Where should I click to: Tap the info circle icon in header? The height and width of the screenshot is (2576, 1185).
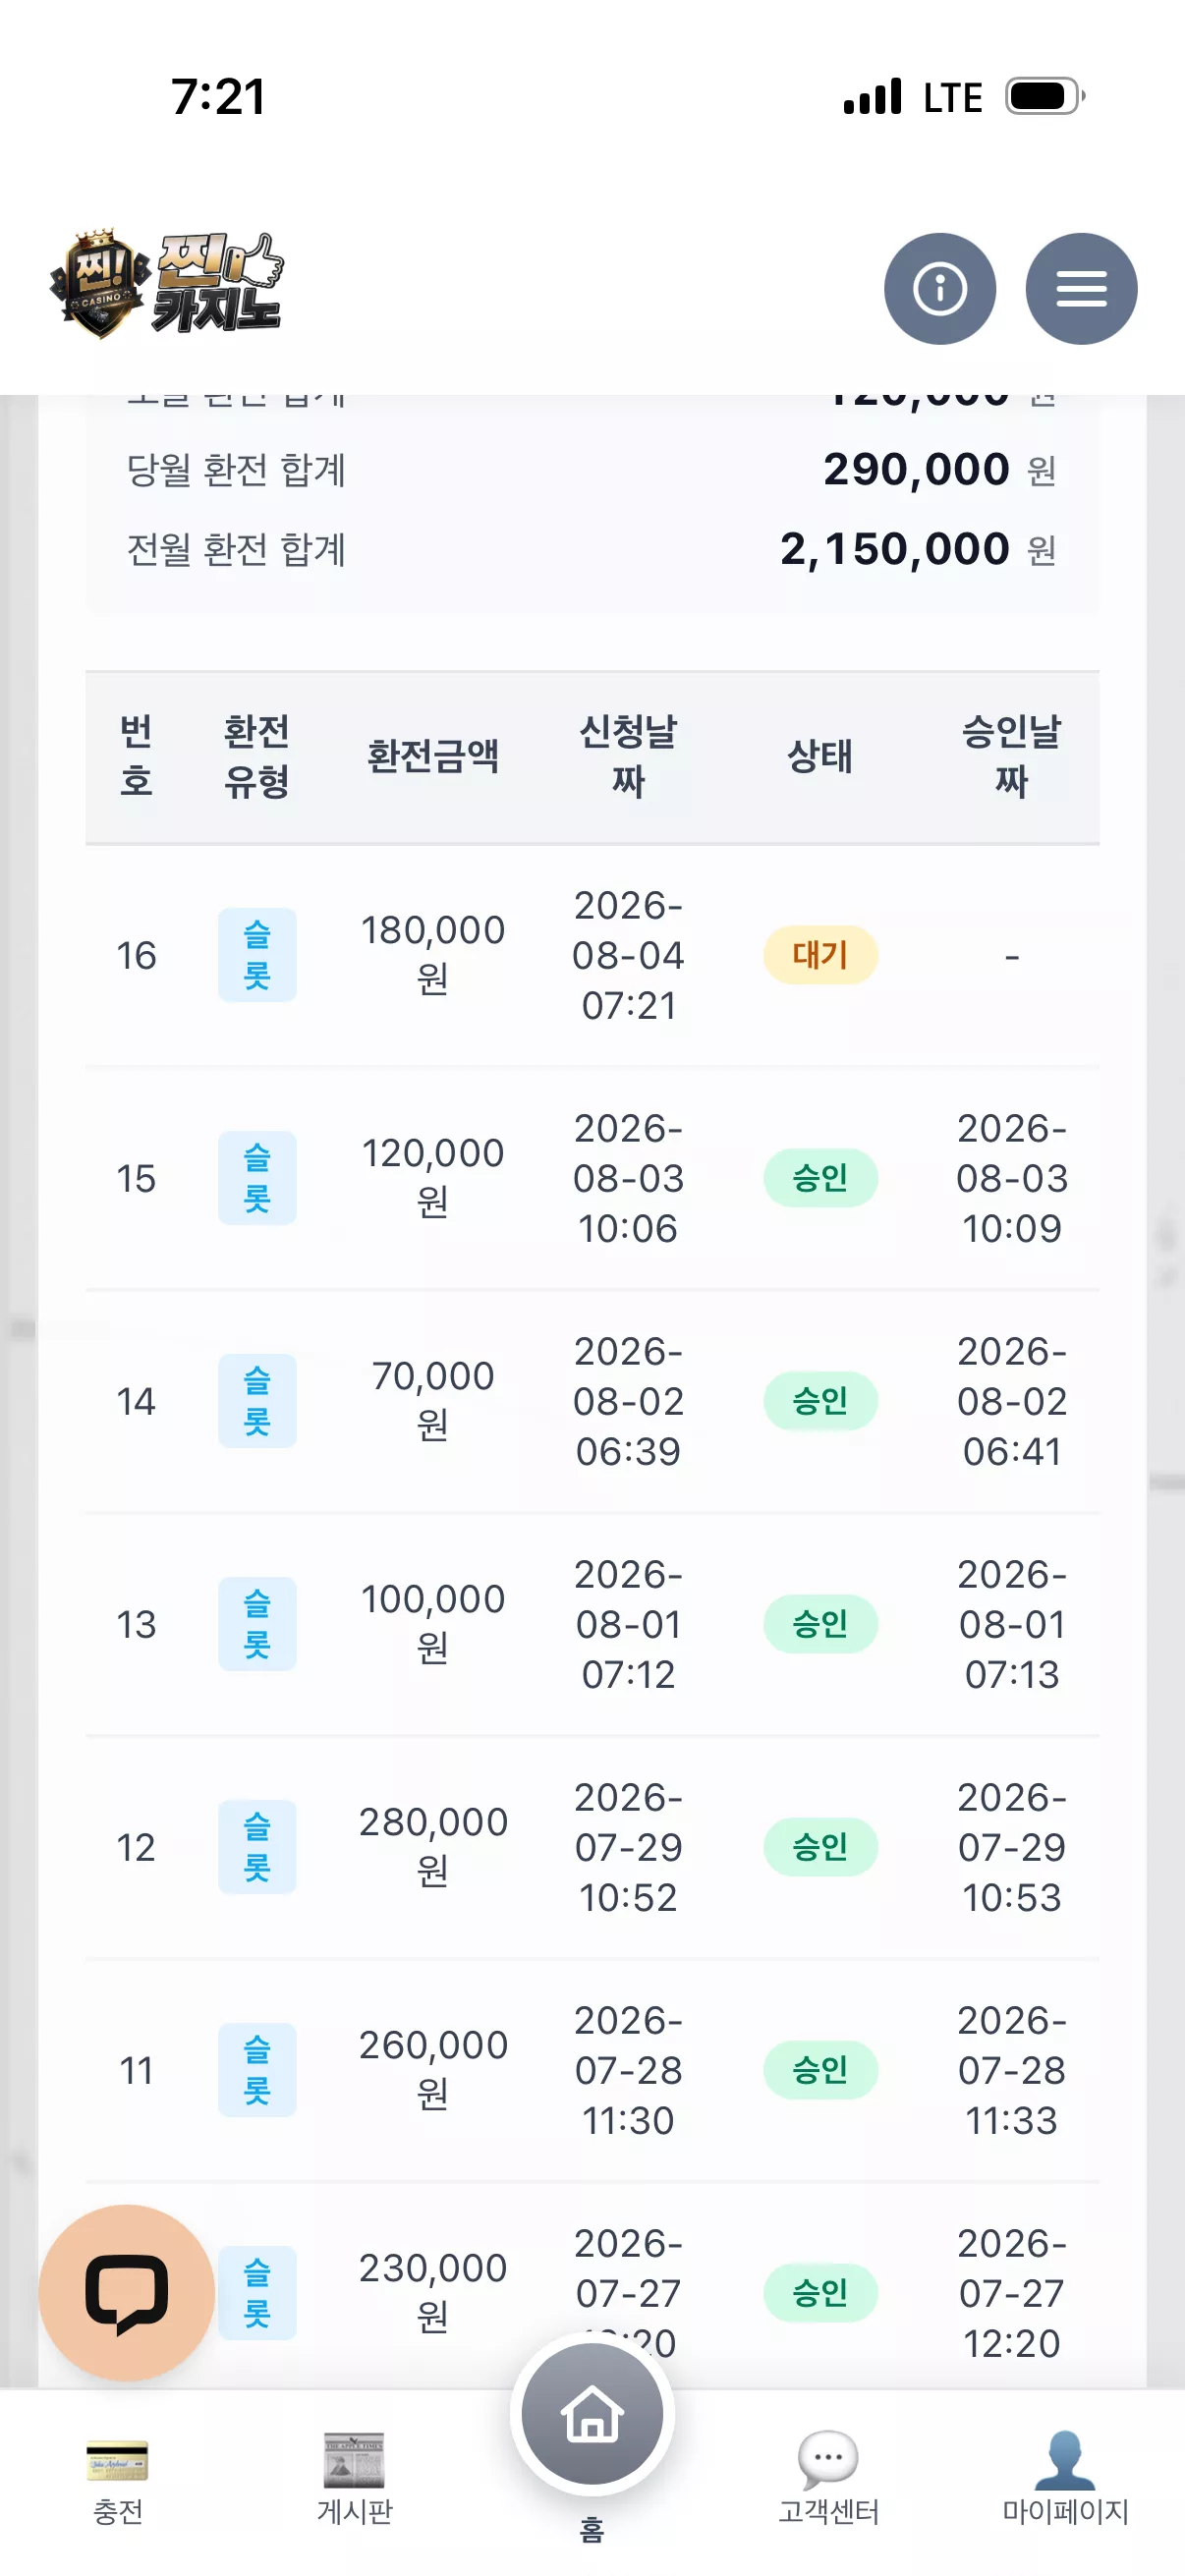[x=939, y=289]
